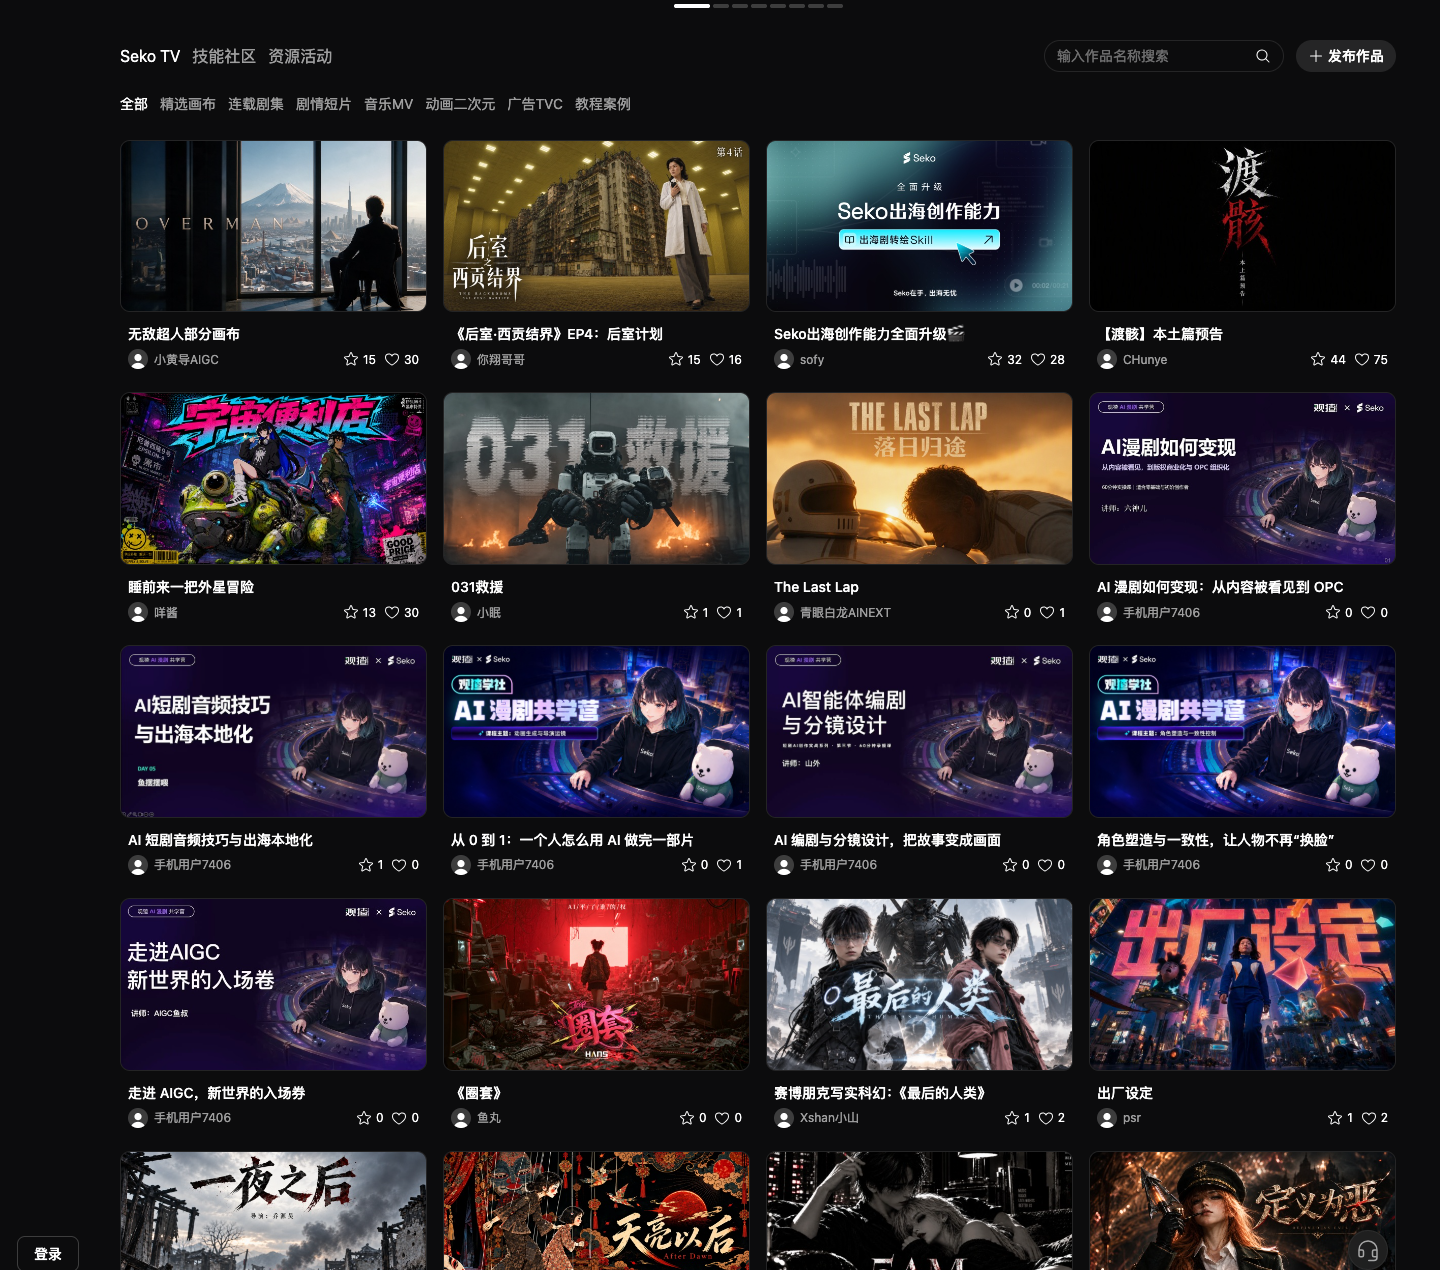The height and width of the screenshot is (1270, 1440).
Task: Star the 031救援 work
Action: click(691, 612)
